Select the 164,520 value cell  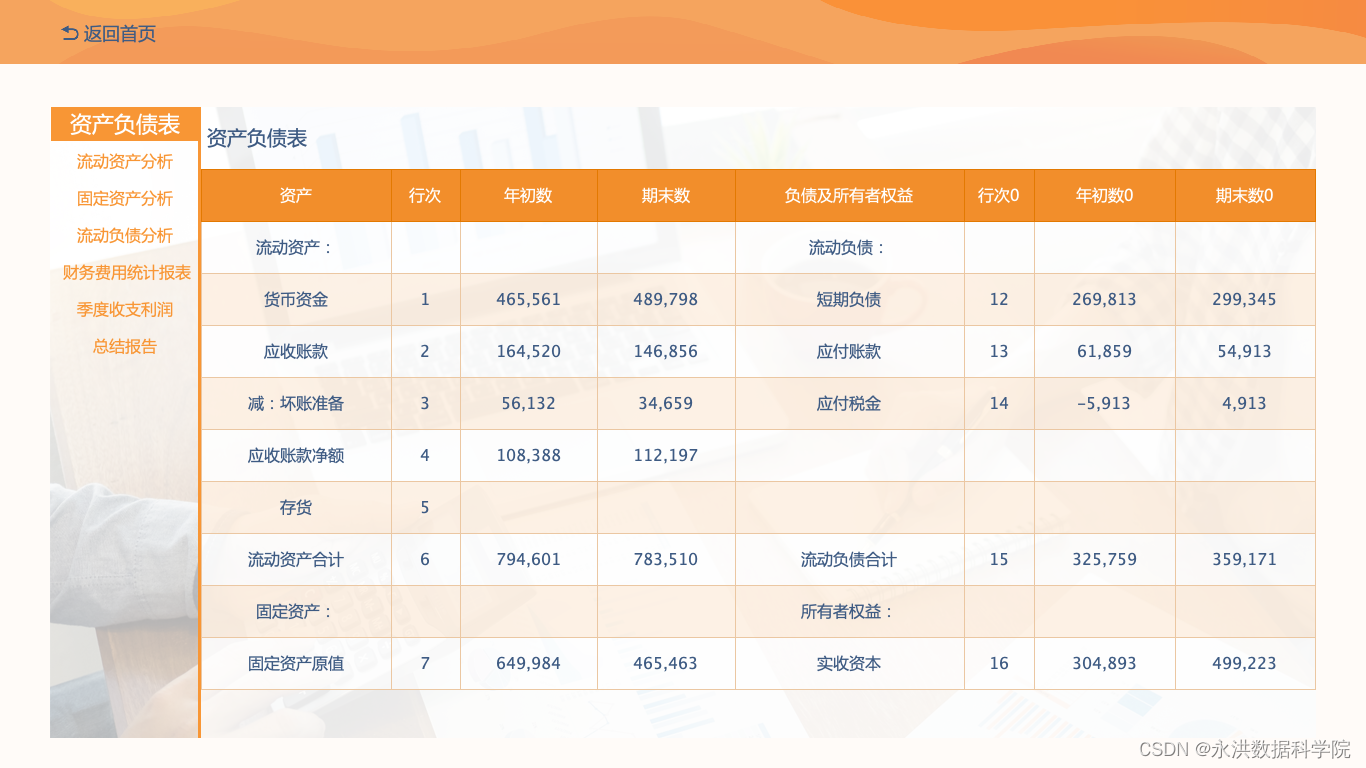click(528, 351)
